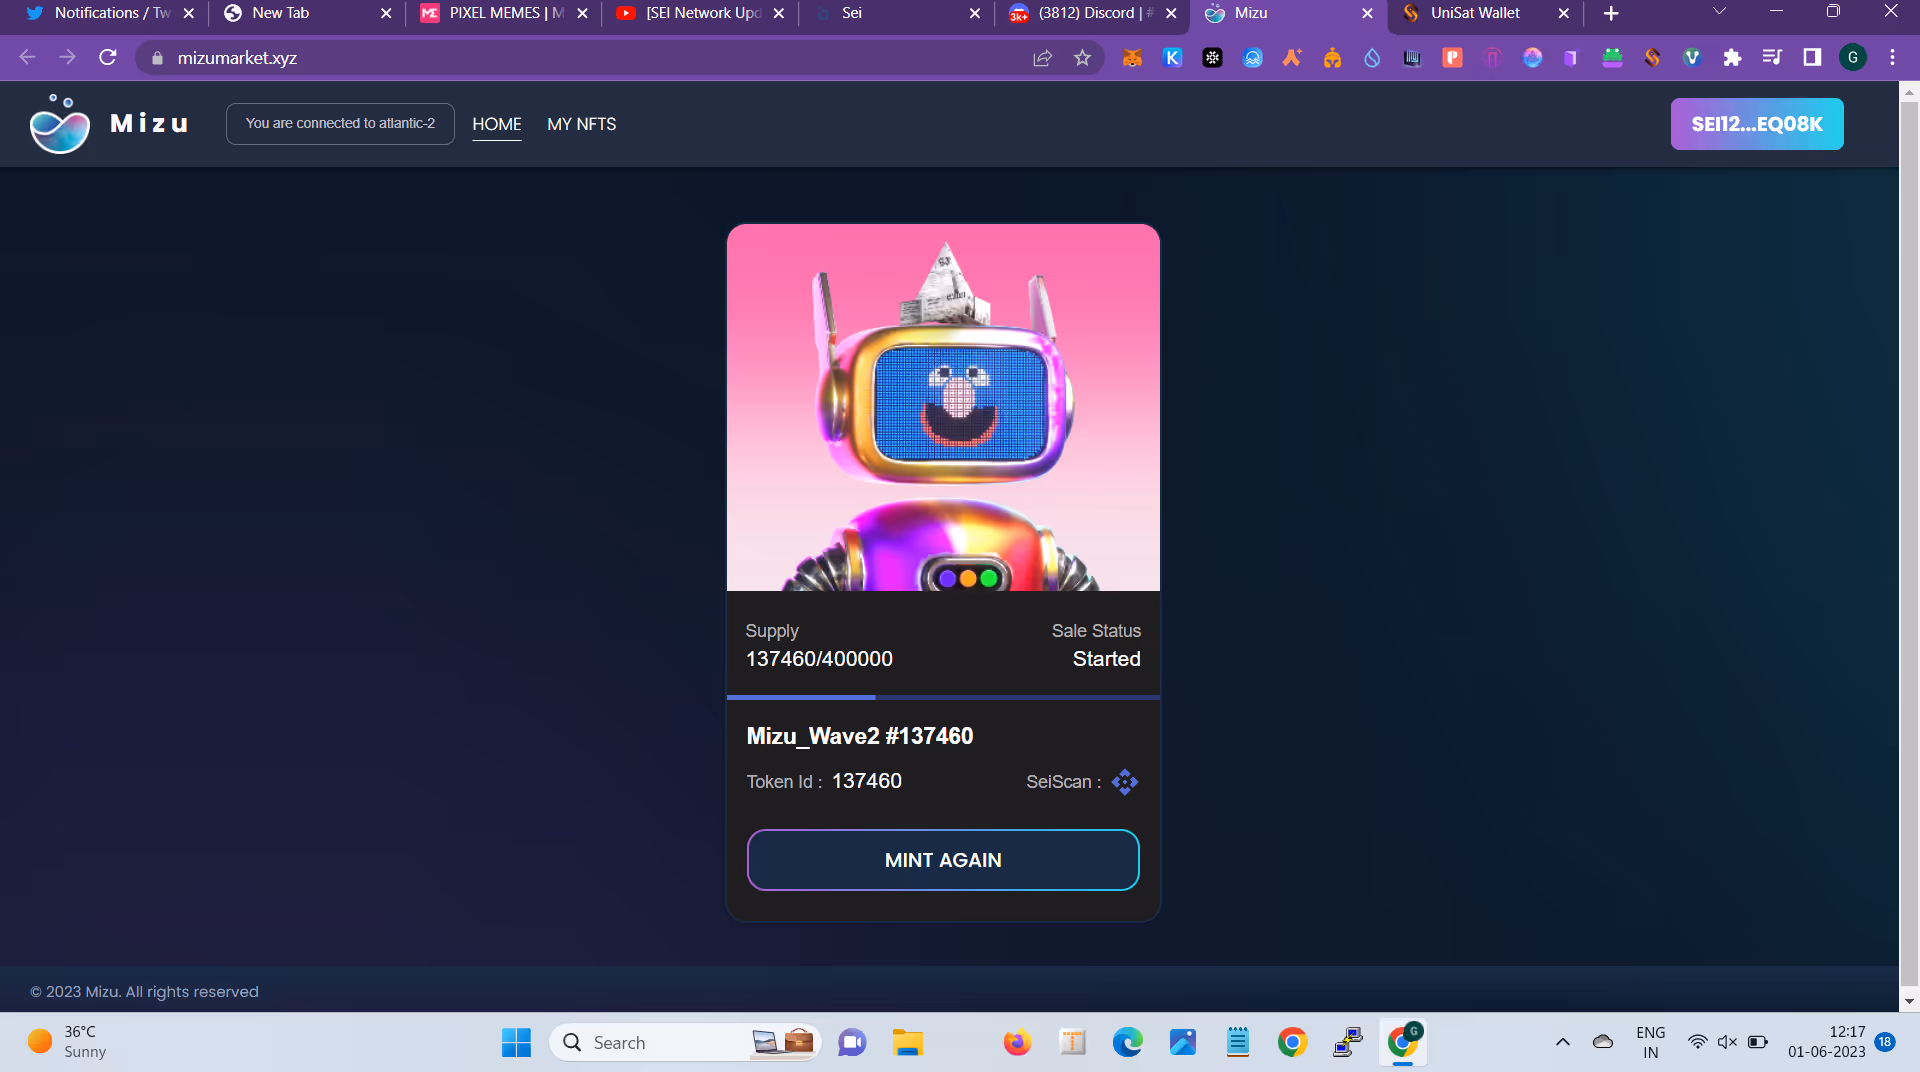
Task: Bookmark this page with star icon
Action: (x=1082, y=58)
